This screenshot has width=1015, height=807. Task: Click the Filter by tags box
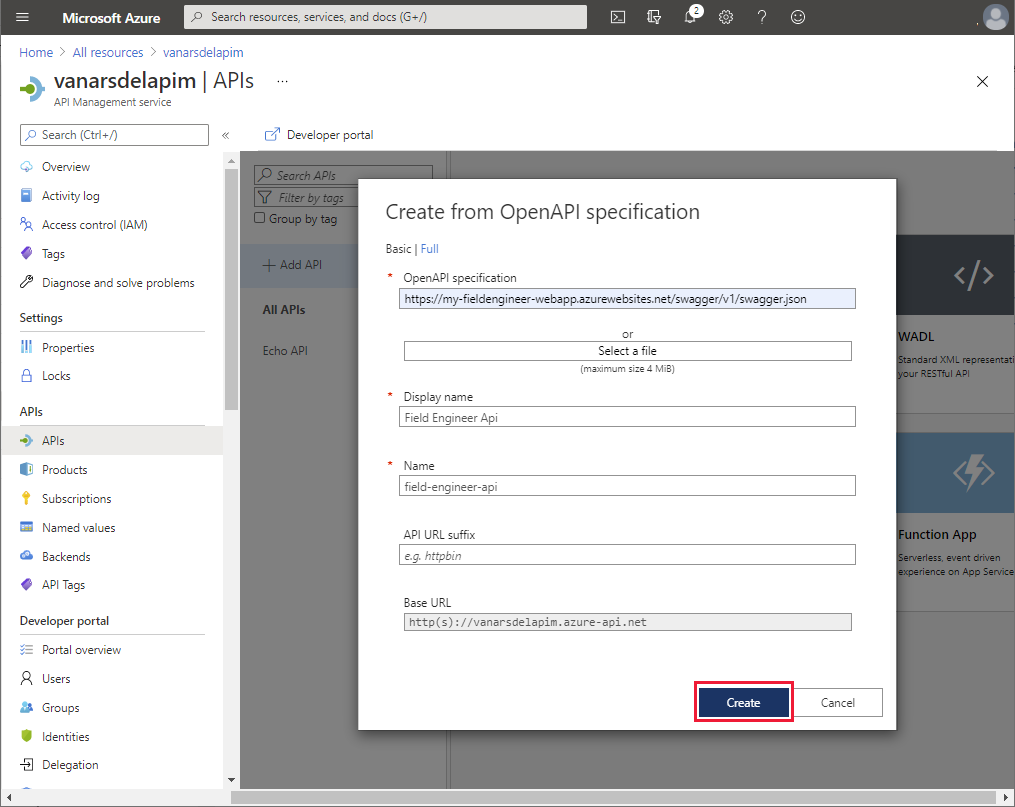coord(306,197)
